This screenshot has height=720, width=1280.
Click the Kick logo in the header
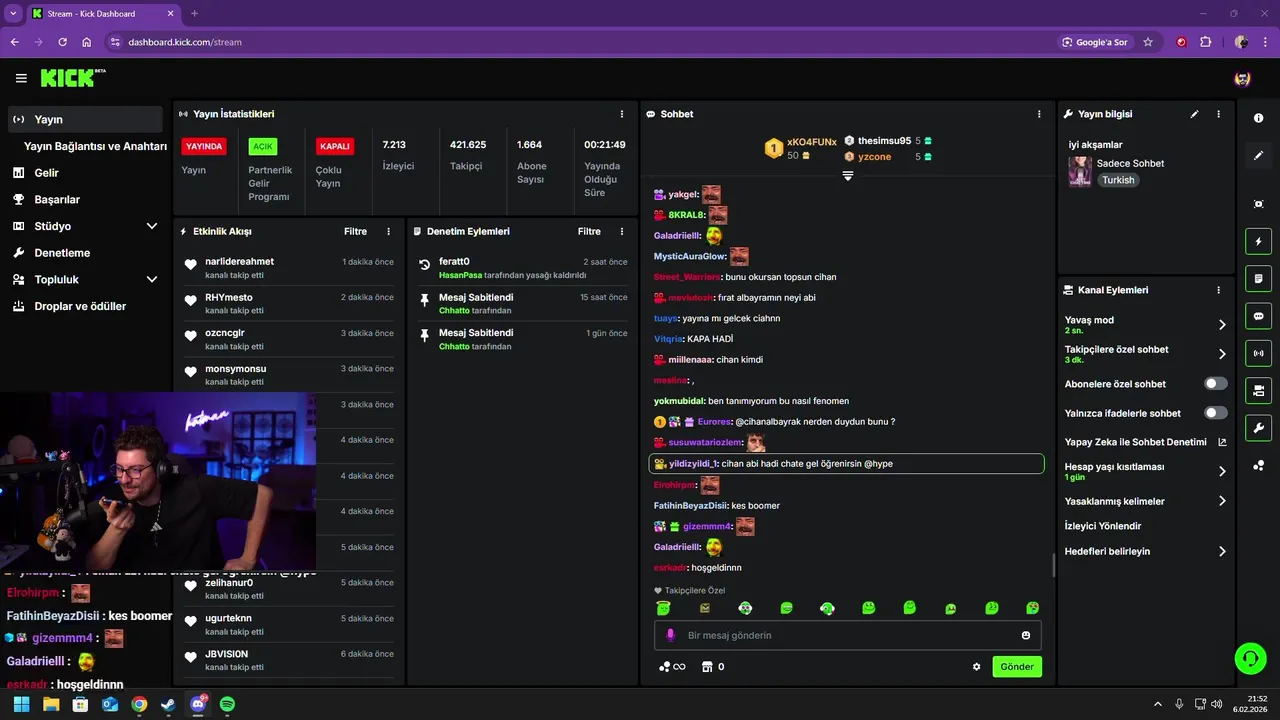73,78
